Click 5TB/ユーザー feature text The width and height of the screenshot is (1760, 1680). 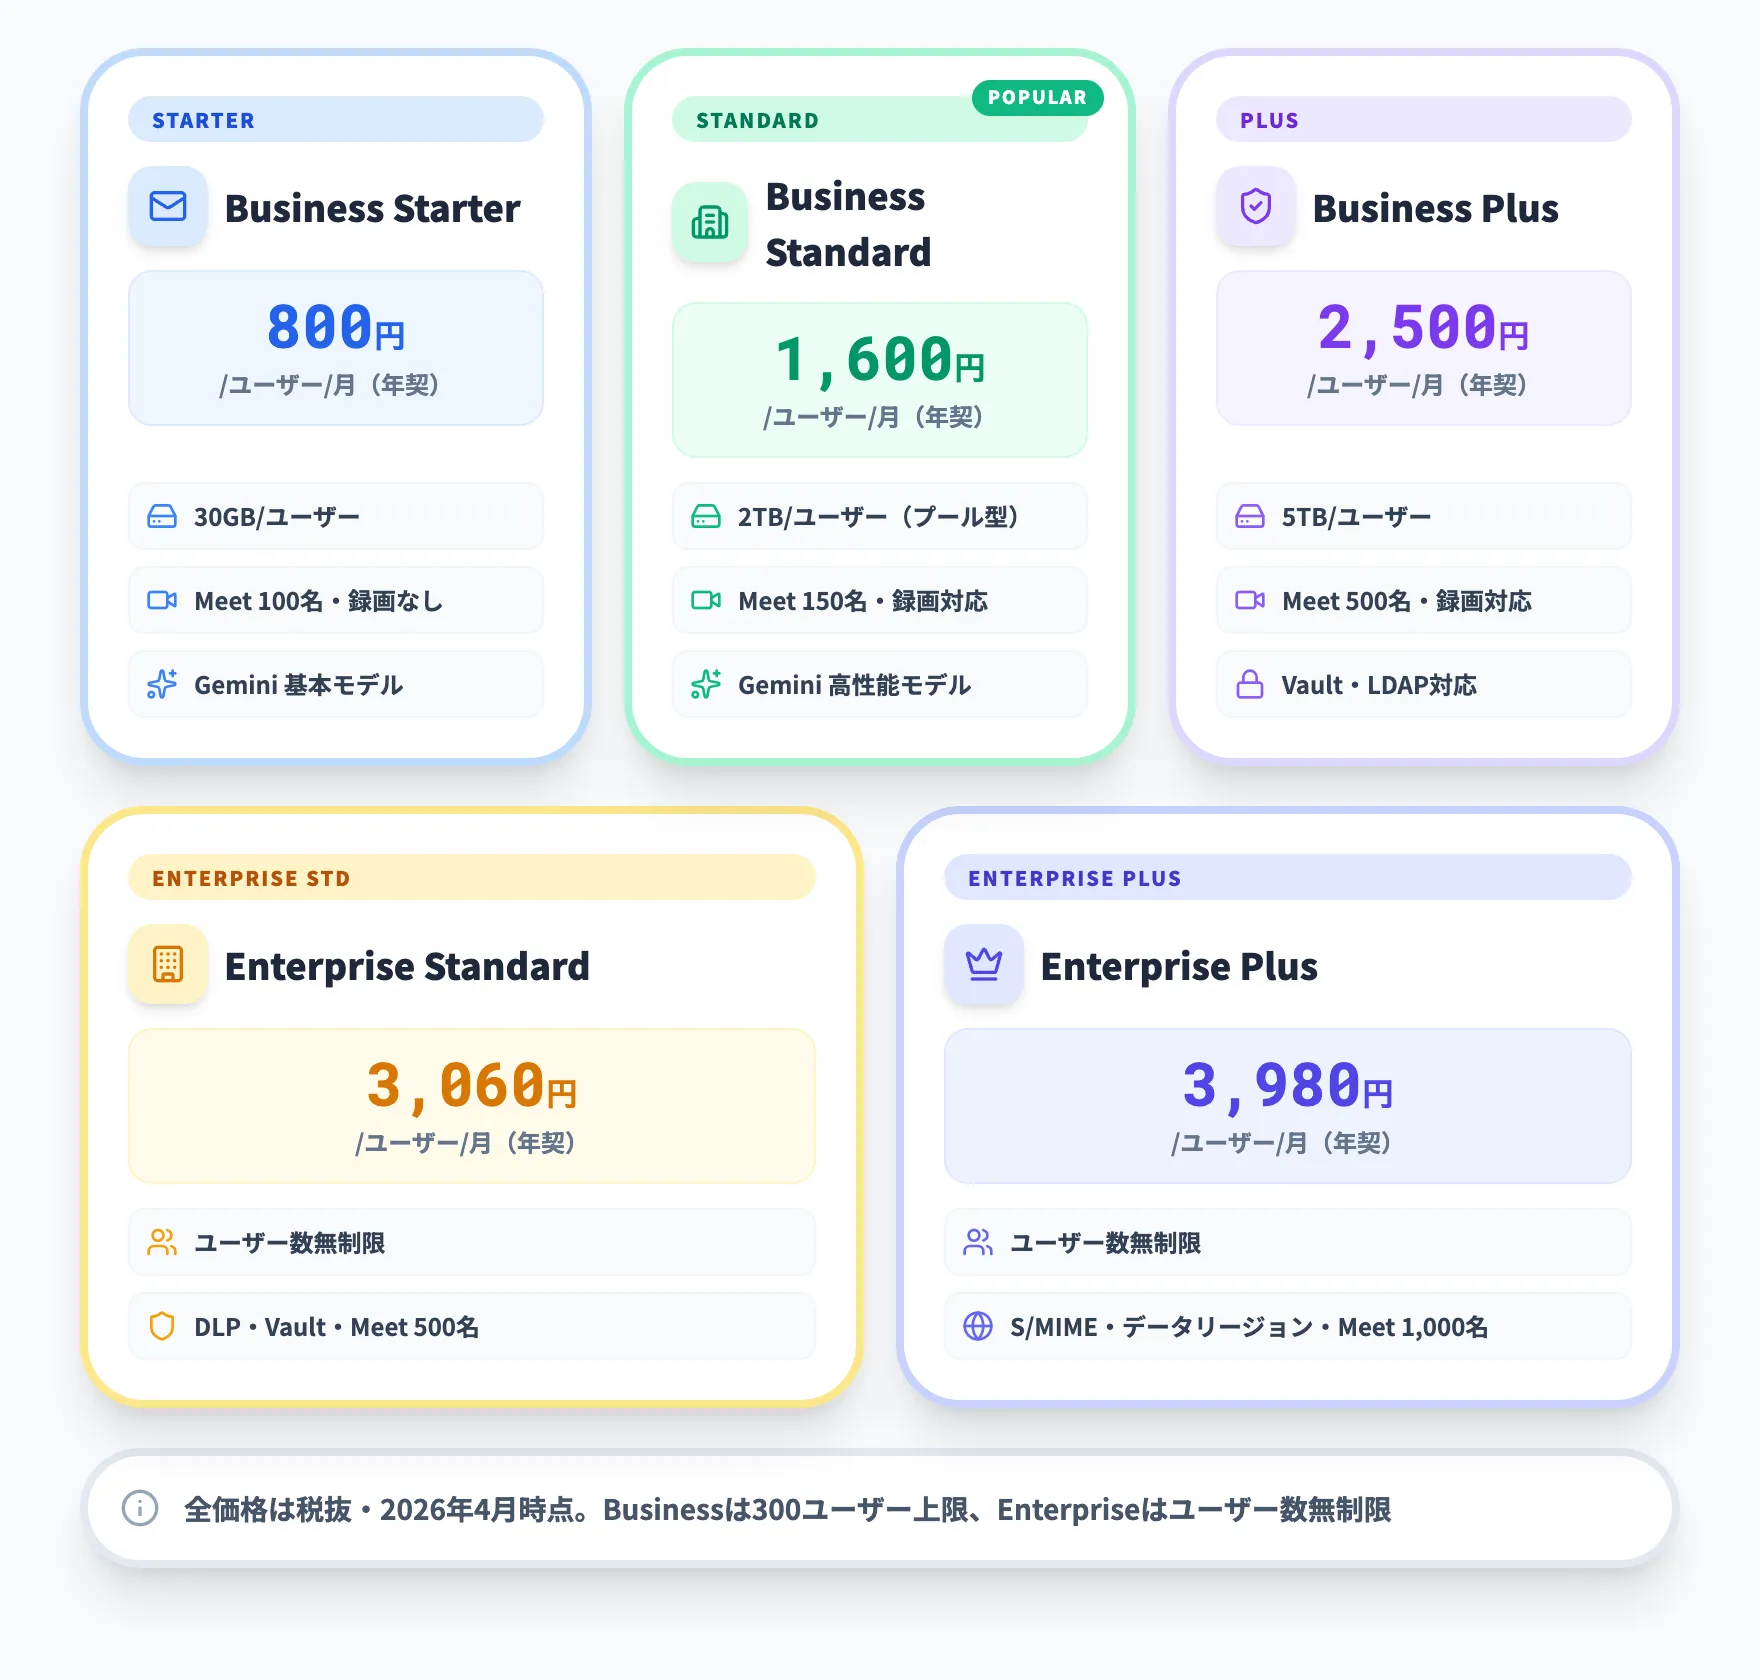tap(1357, 517)
